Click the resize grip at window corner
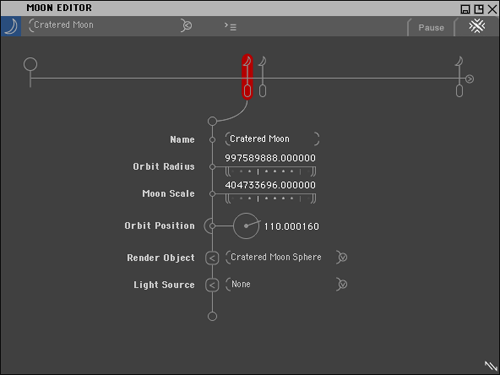The image size is (500, 375). tap(491, 366)
